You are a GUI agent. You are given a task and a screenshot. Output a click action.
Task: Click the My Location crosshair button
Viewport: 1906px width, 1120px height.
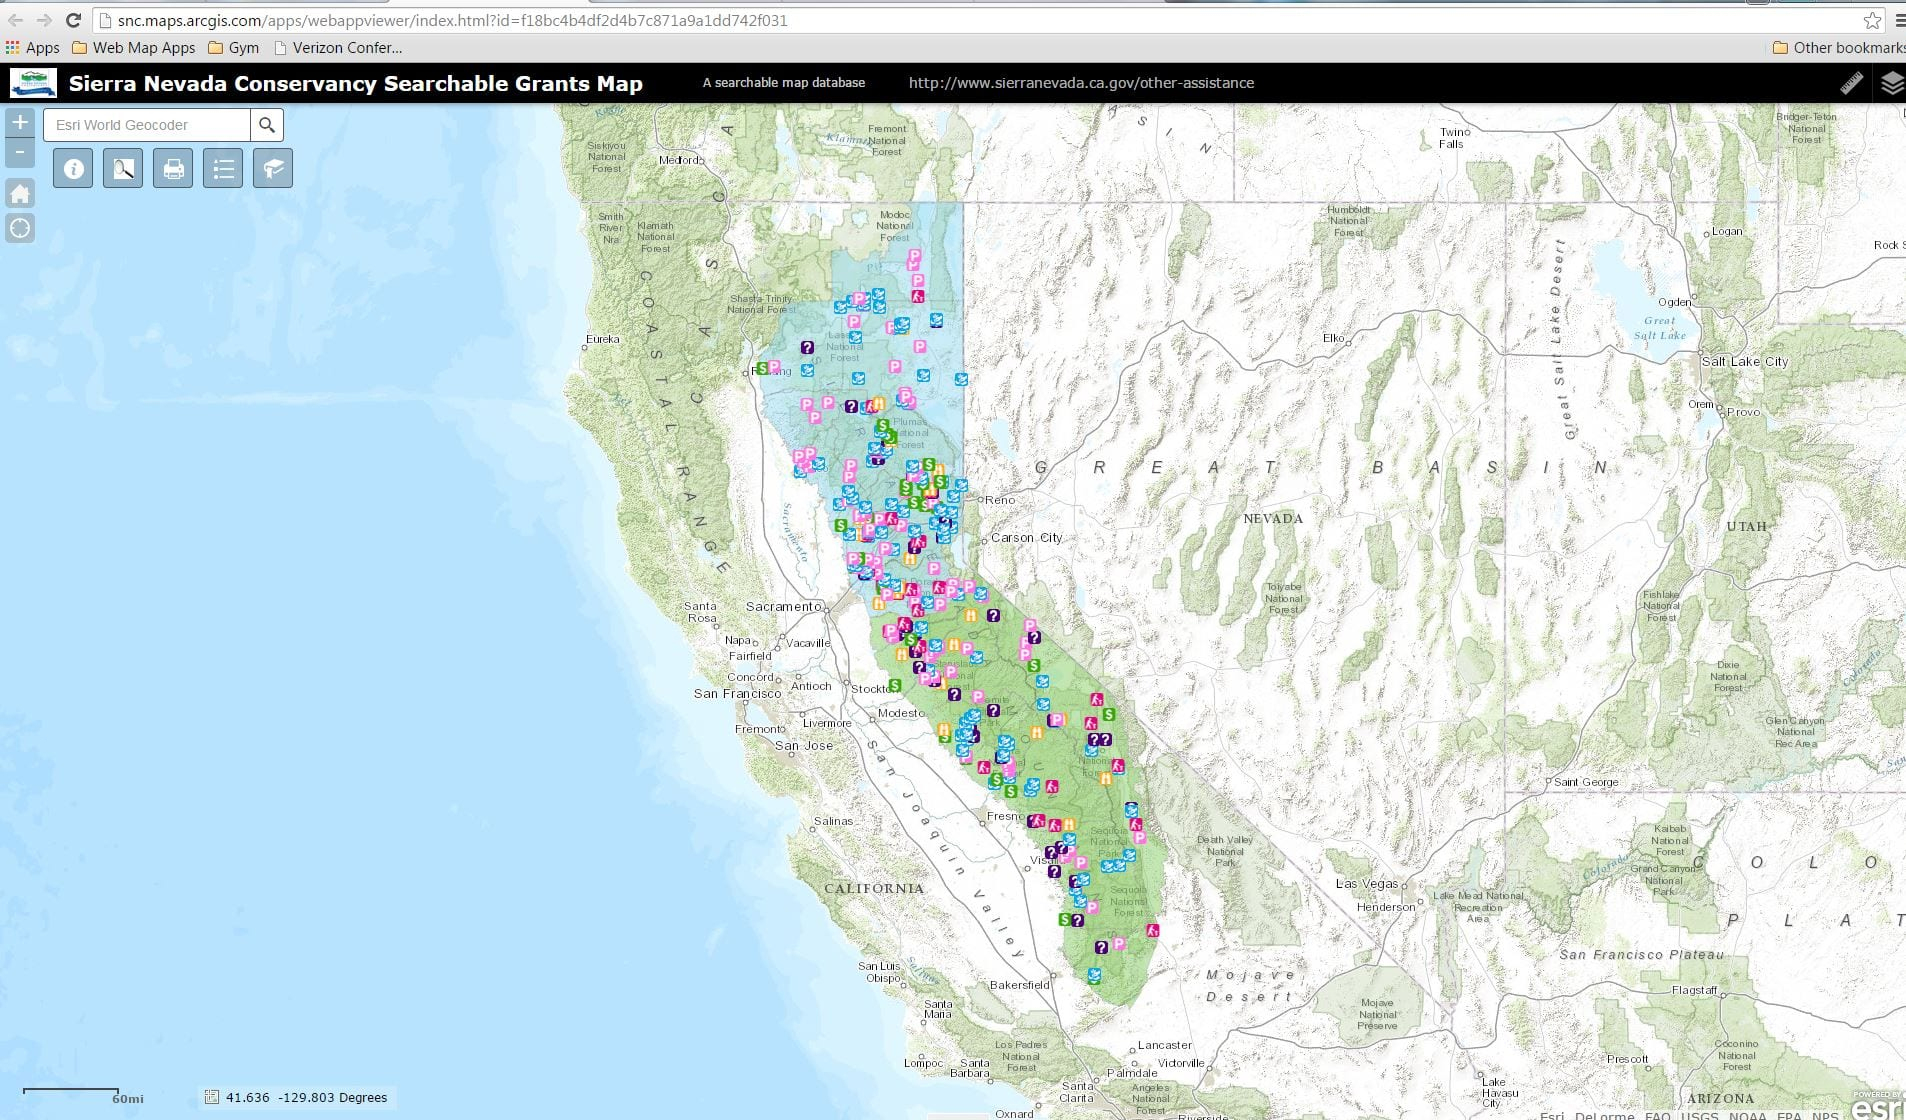click(x=20, y=228)
